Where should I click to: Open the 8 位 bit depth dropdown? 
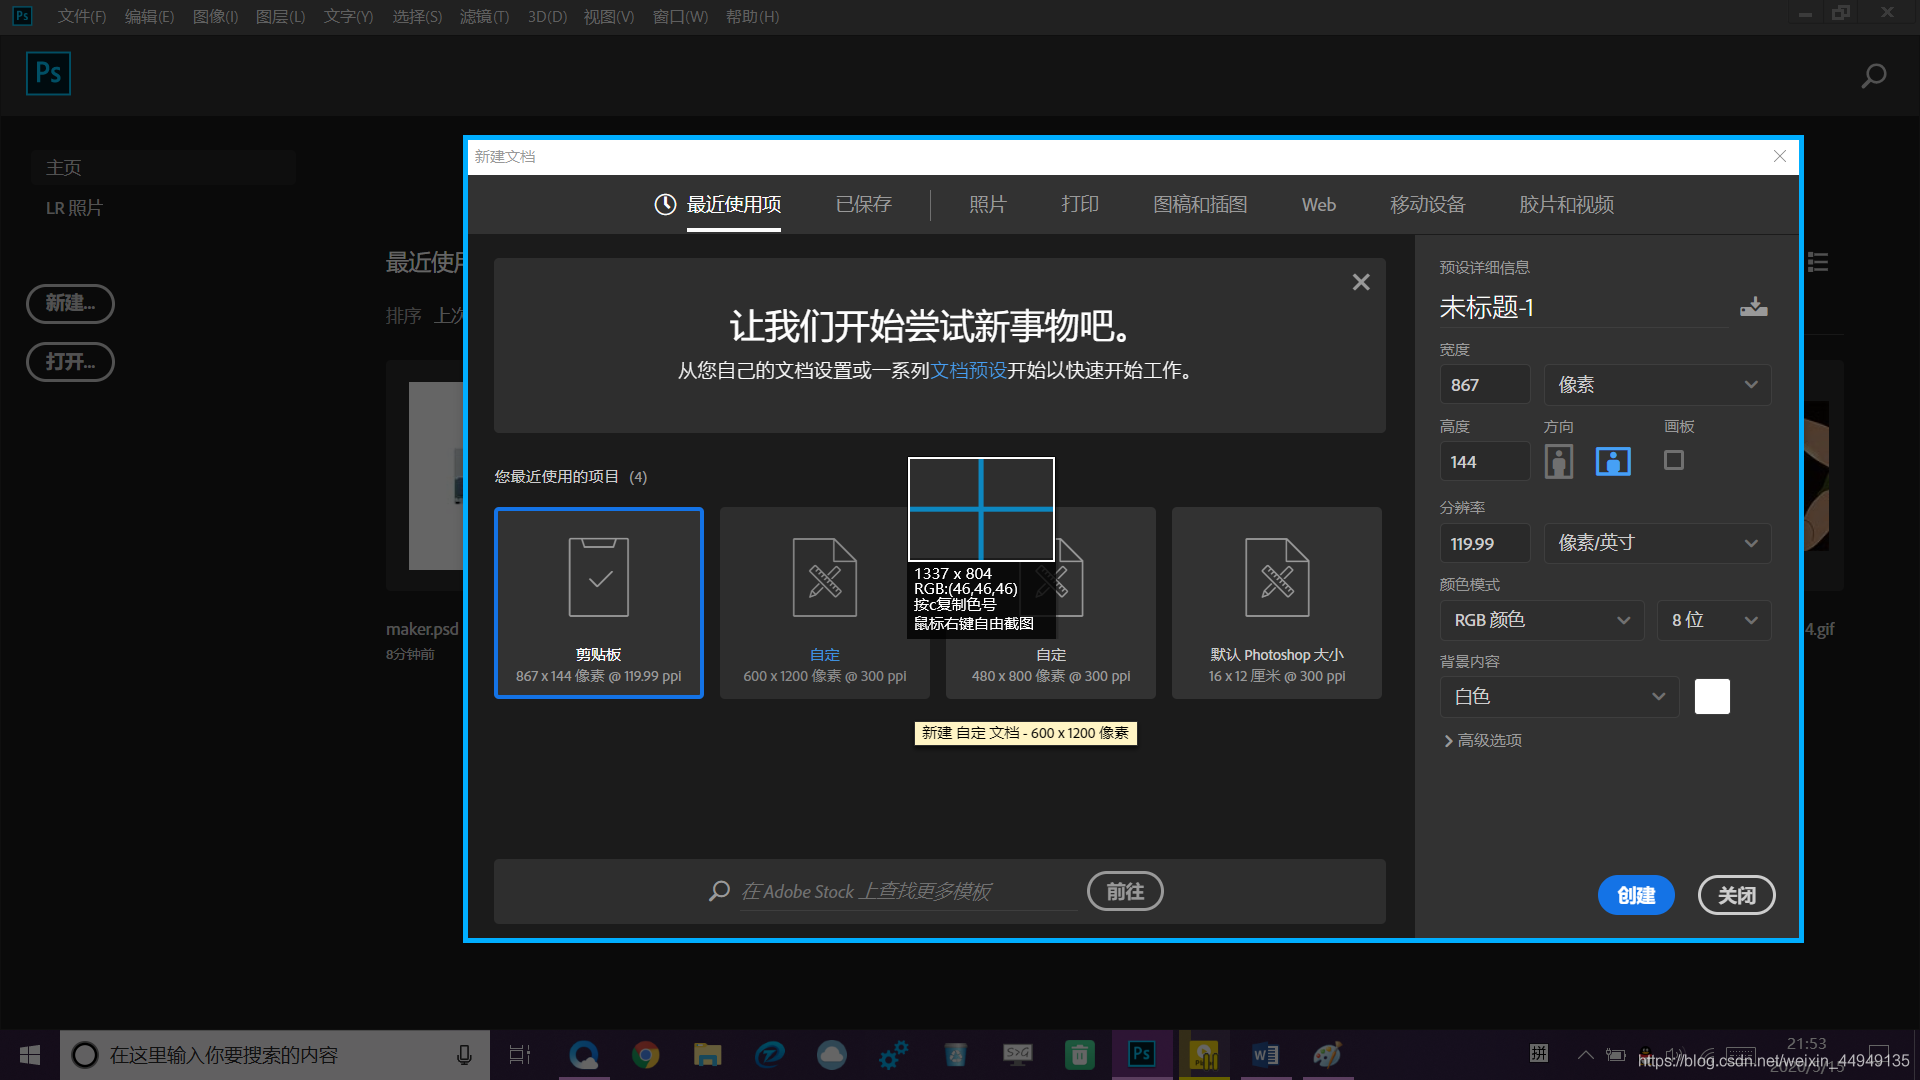pyautogui.click(x=1714, y=620)
